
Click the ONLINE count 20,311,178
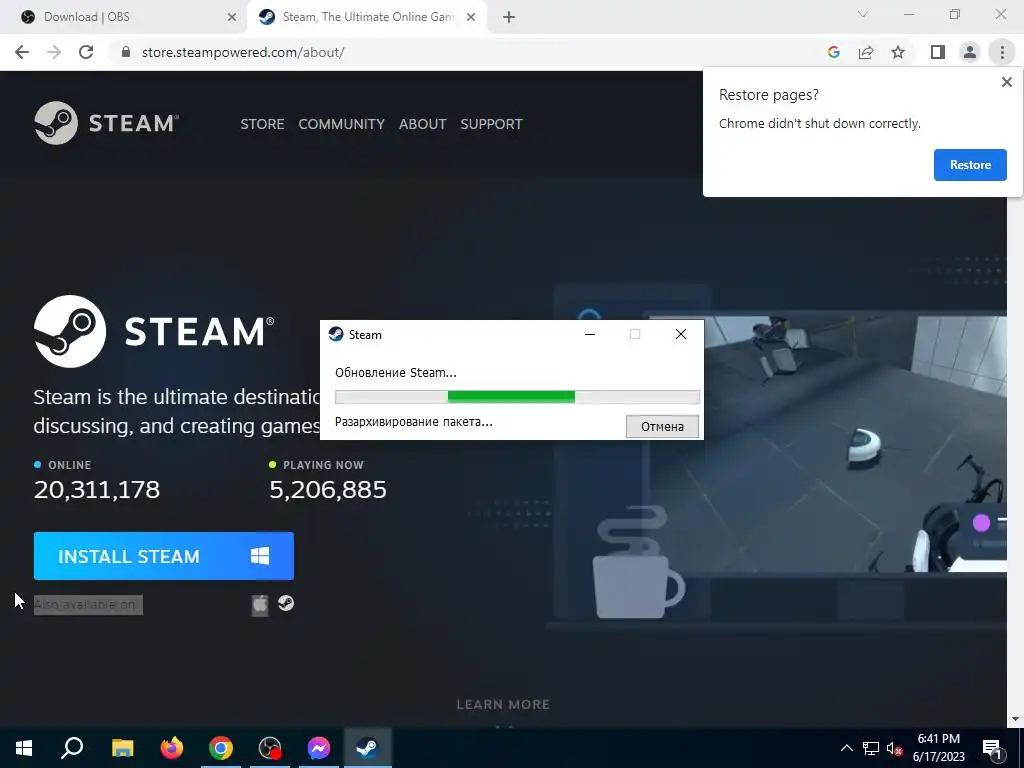[97, 489]
